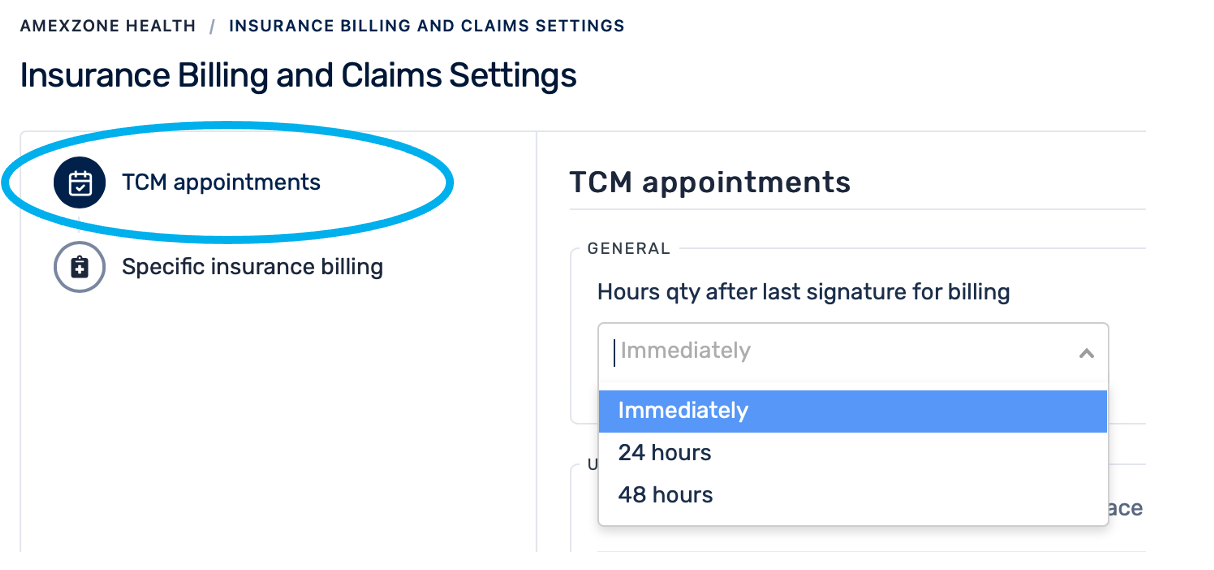Select the highlighted "Immediately" option in the list
Screen dimensions: 1214x570
point(683,411)
